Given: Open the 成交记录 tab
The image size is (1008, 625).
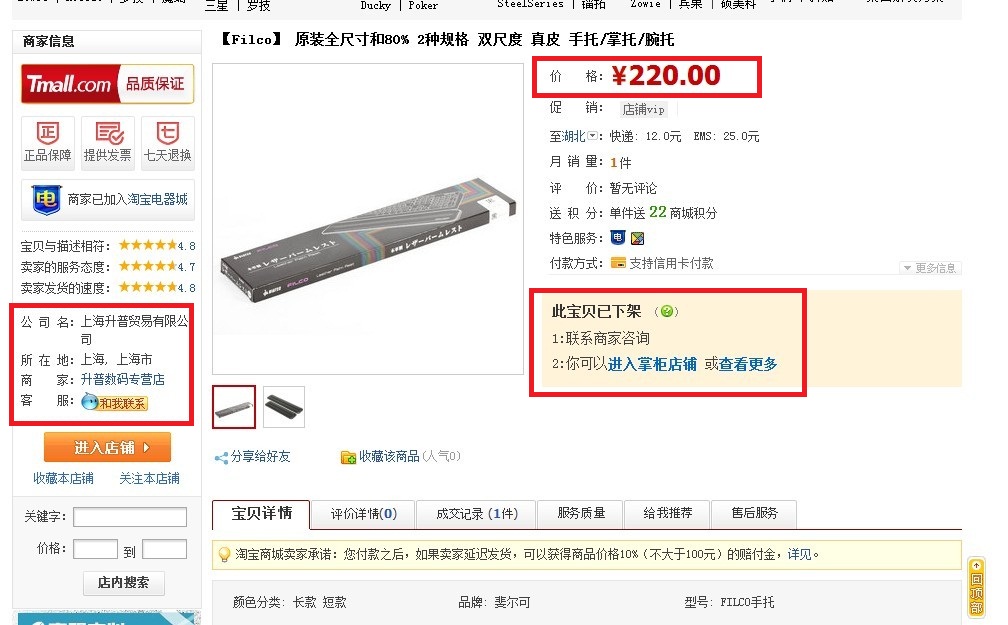Looking at the screenshot, I should (476, 514).
